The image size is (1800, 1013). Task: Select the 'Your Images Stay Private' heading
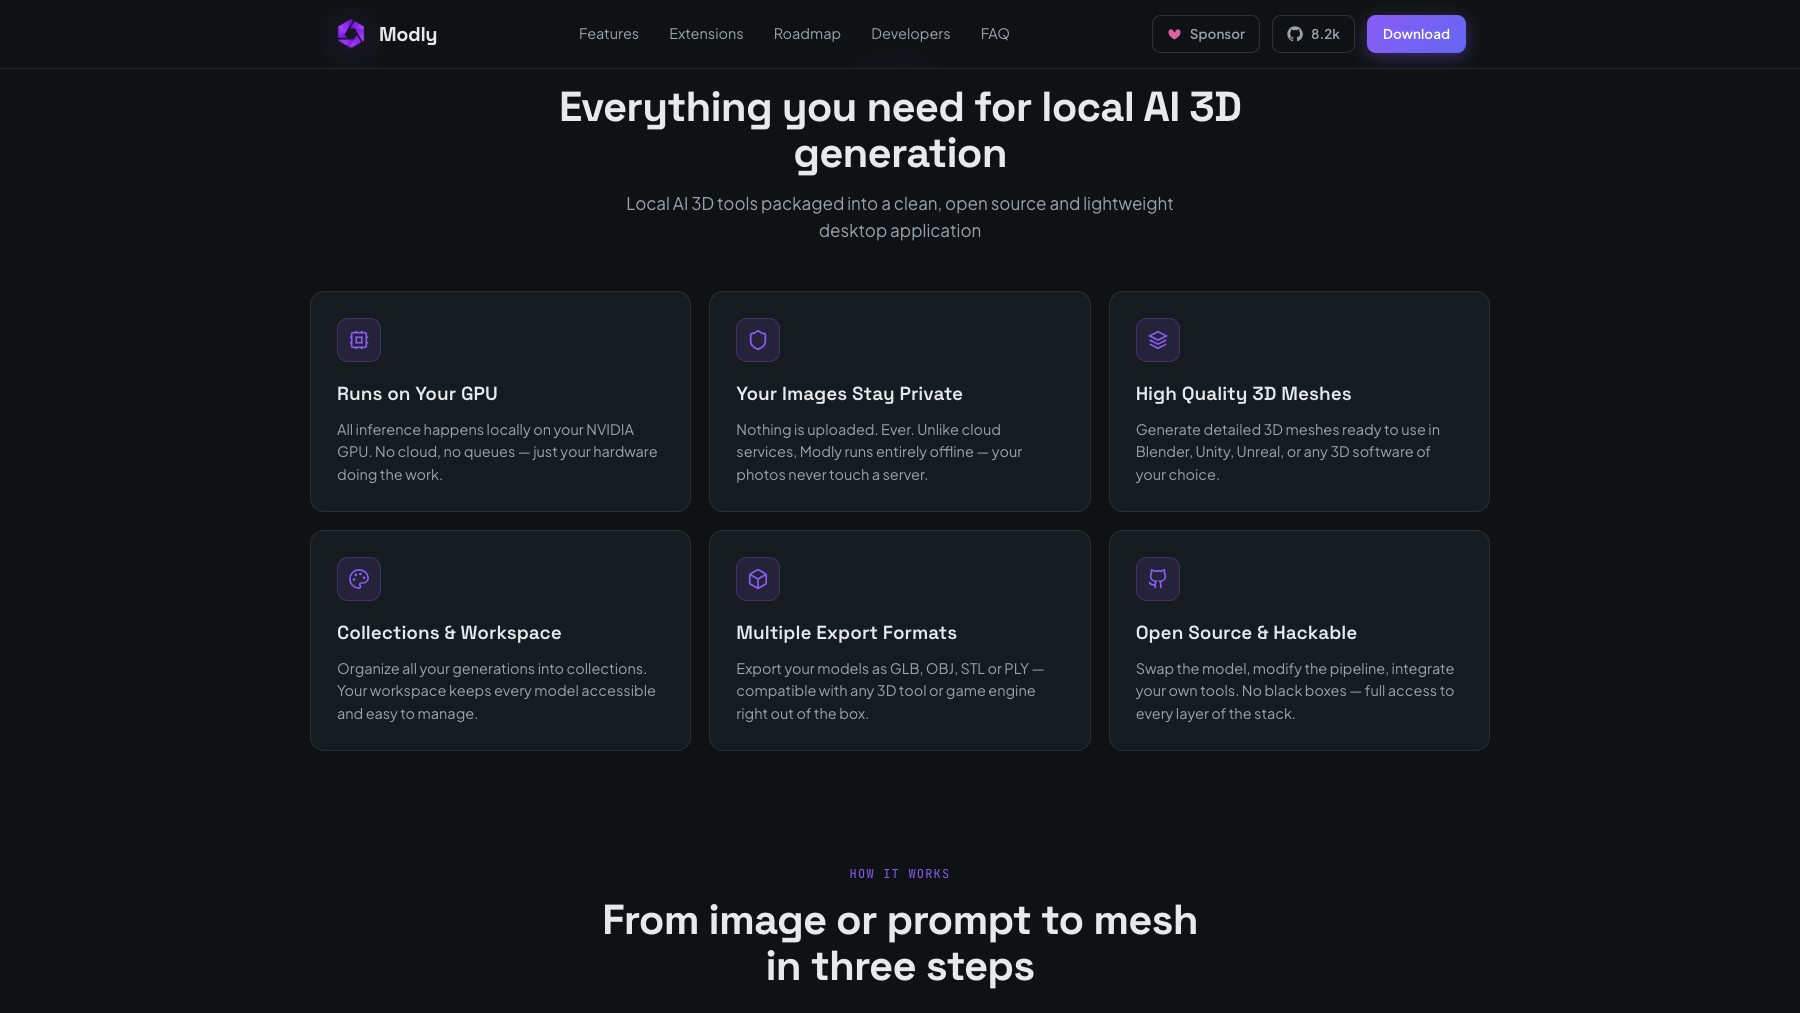pyautogui.click(x=849, y=394)
